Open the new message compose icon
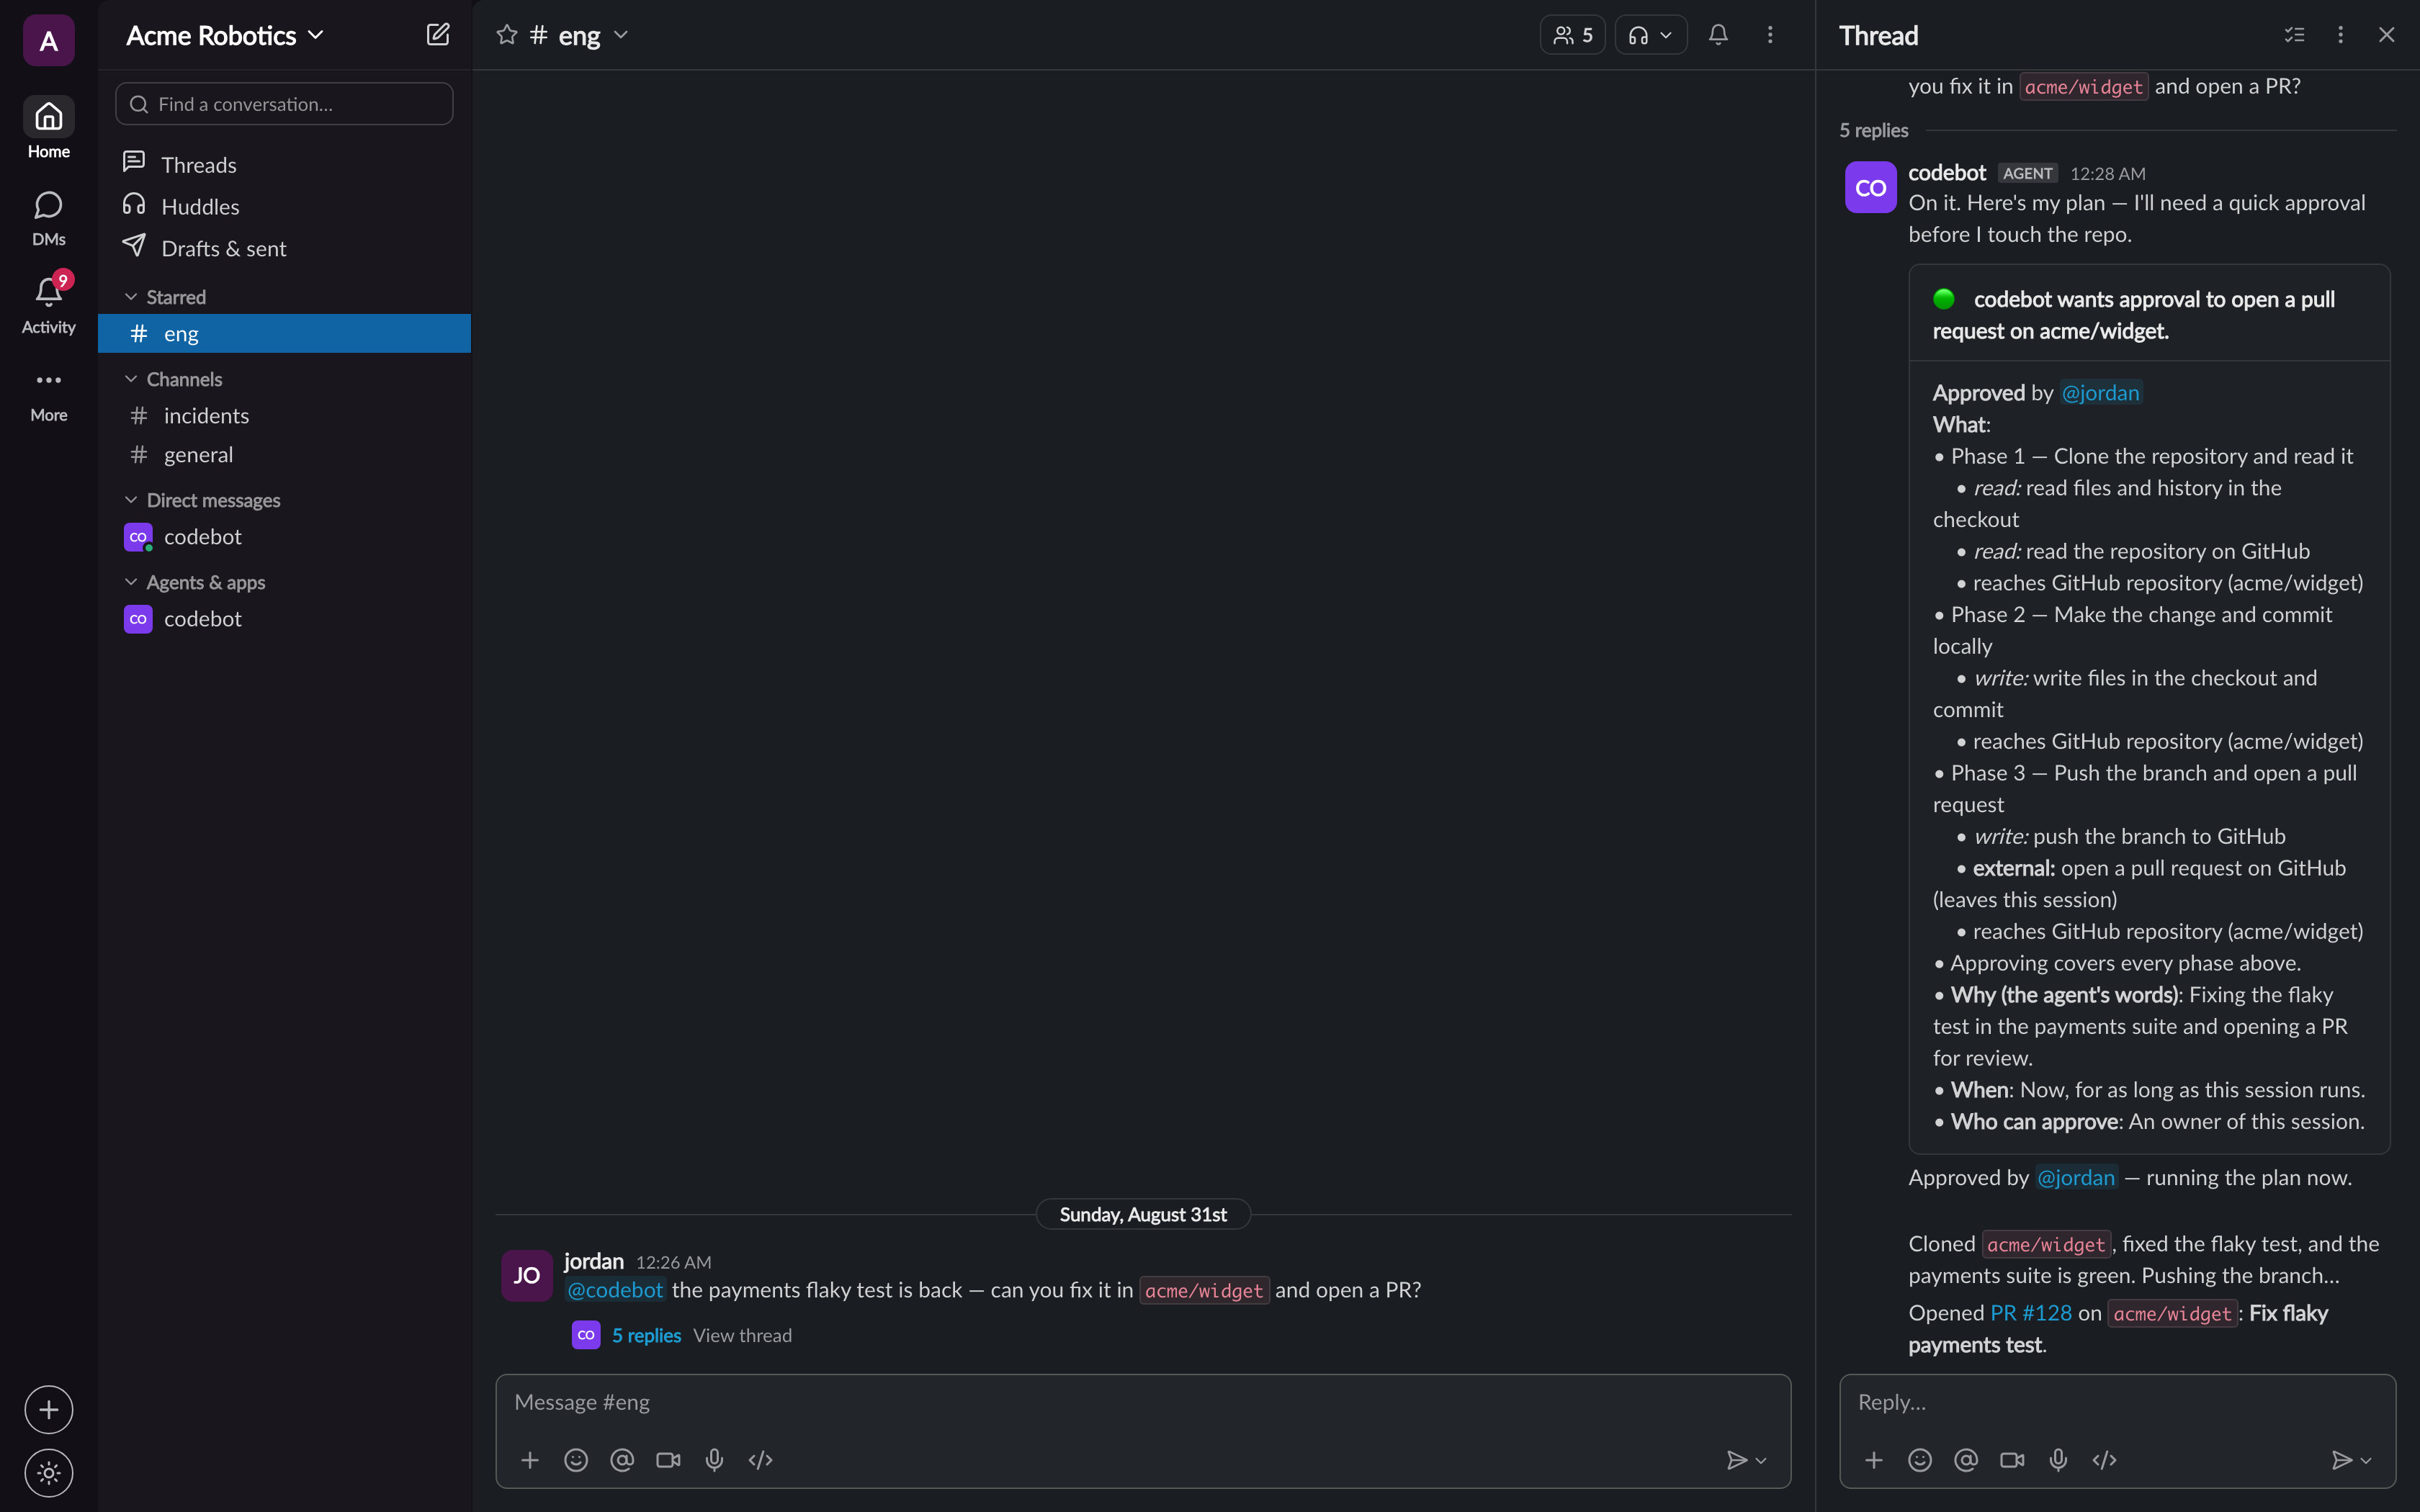This screenshot has height=1512, width=2420. click(x=438, y=35)
